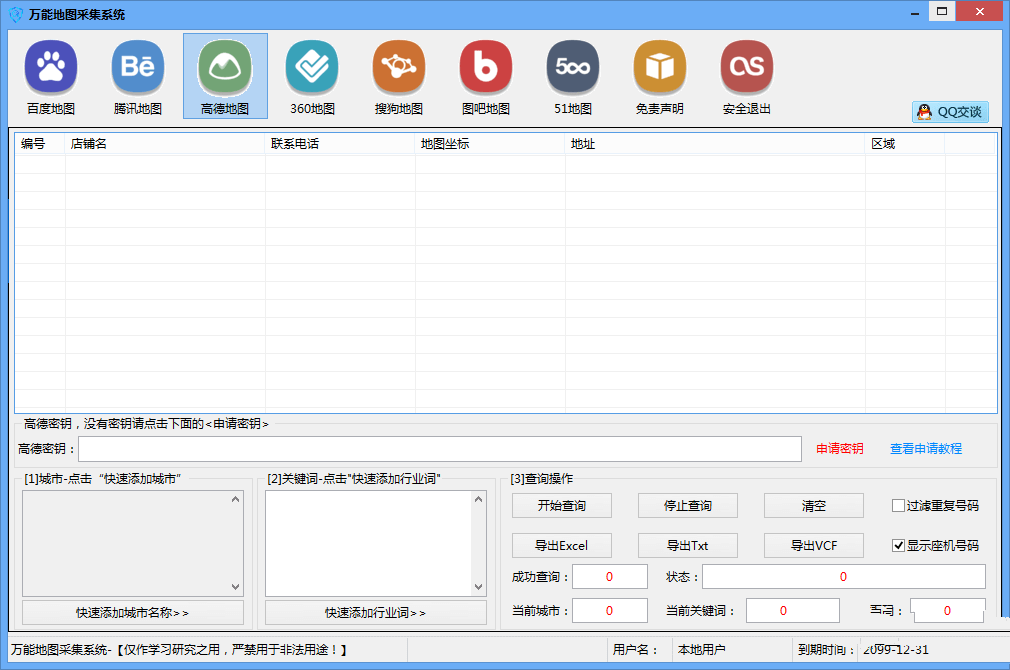The width and height of the screenshot is (1010, 670).
Task: Click the 状态 value field
Action: coord(844,577)
